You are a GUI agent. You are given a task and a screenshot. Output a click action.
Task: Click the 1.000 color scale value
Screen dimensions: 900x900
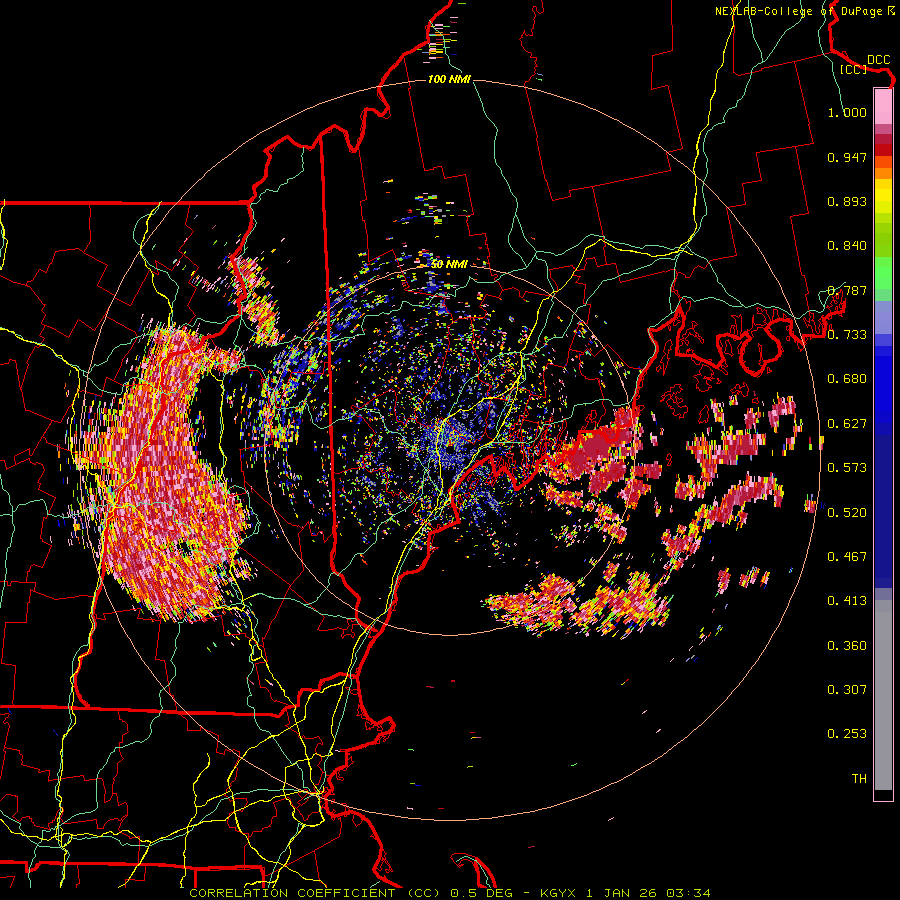(847, 112)
